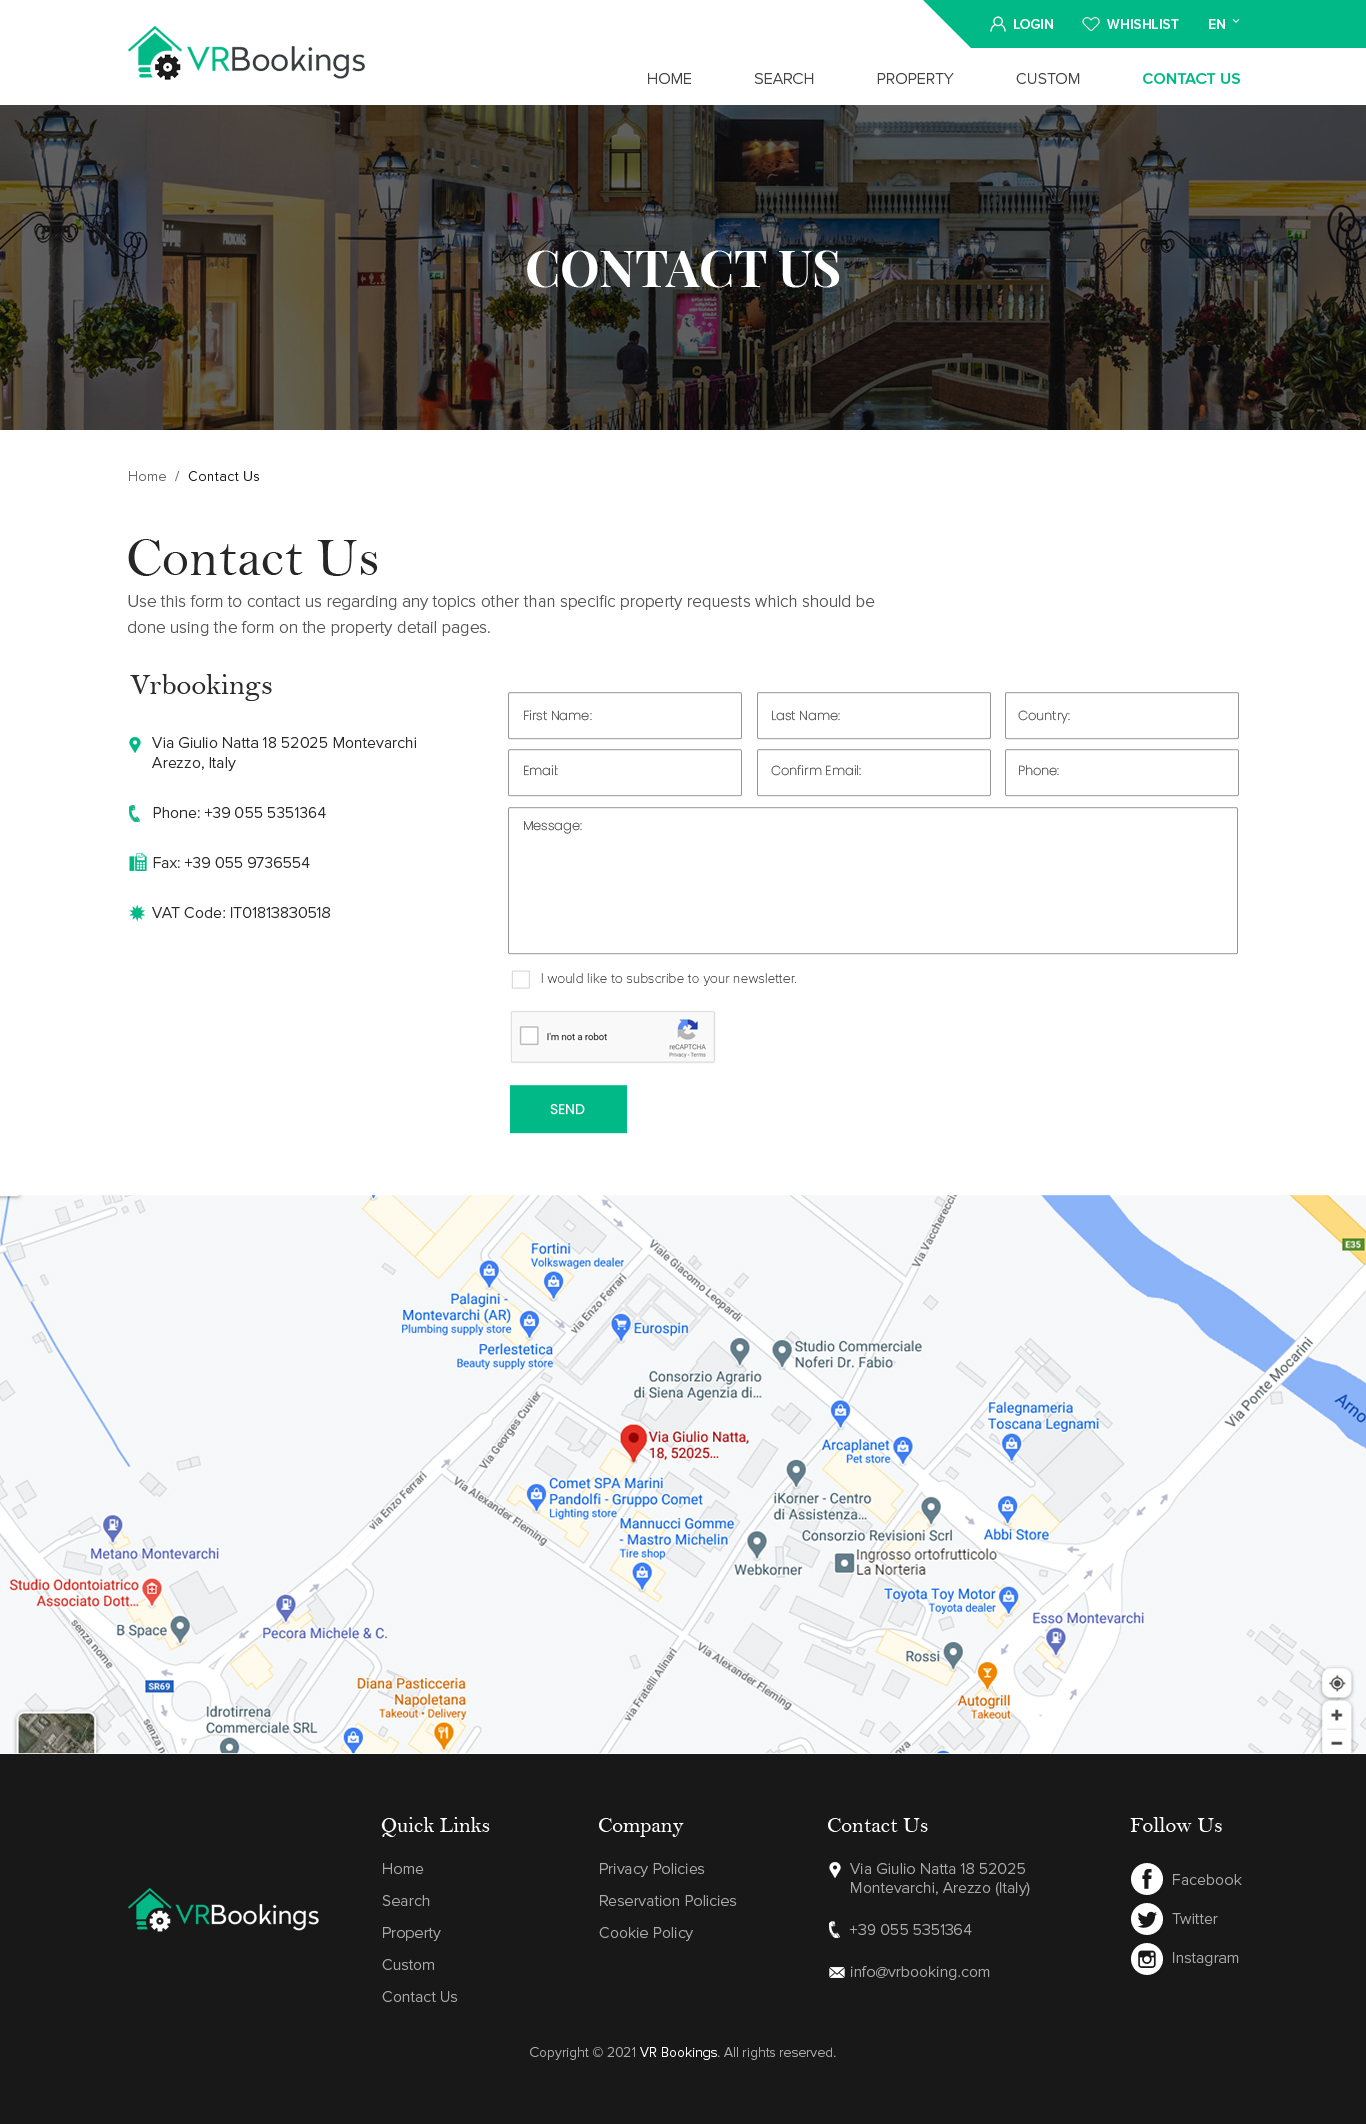1366x2124 pixels.
Task: Open footer Contact Us quick link
Action: click(x=420, y=1997)
